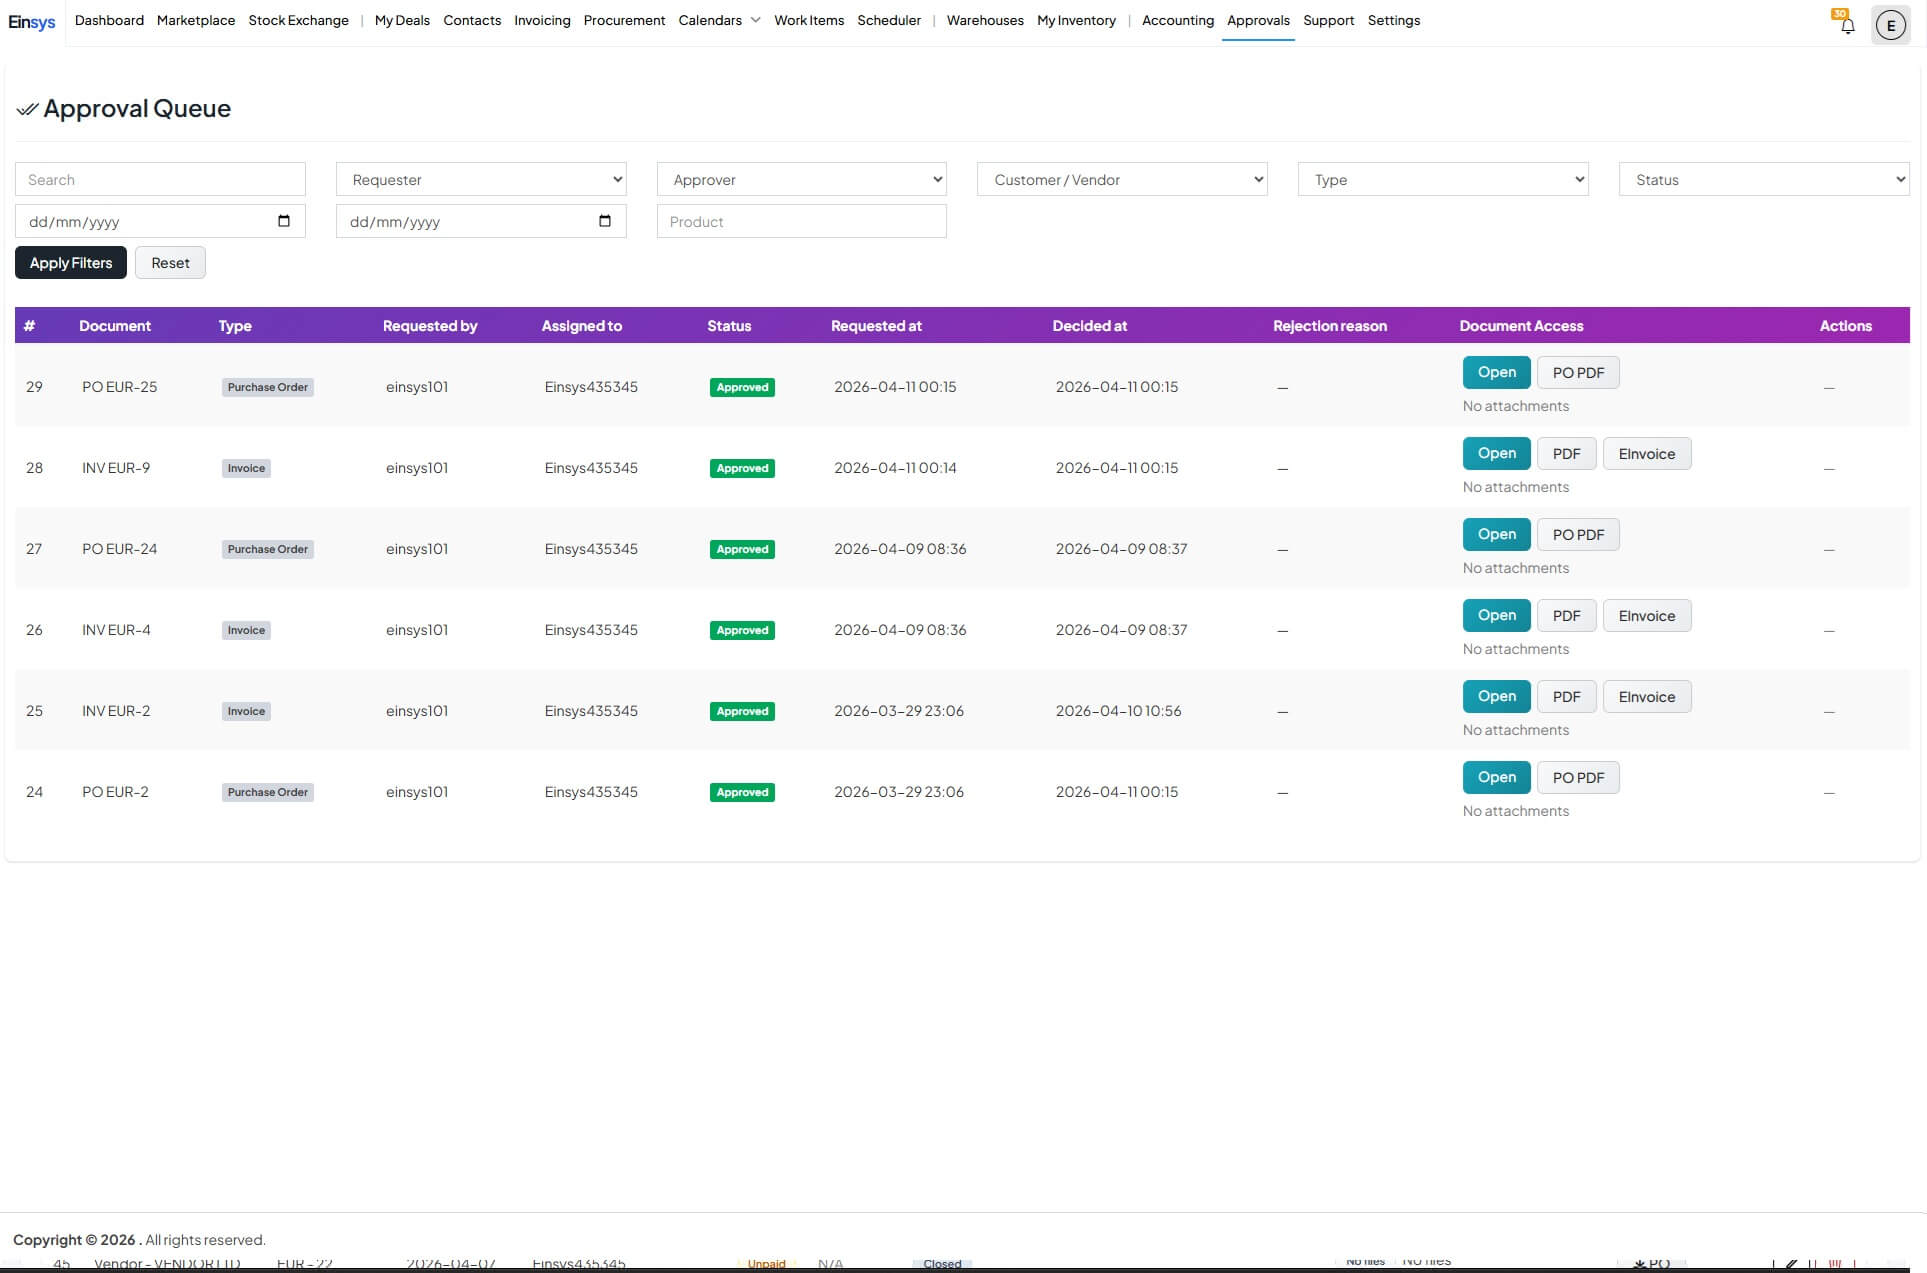1927x1273 pixels.
Task: Open the user profile avatar menu
Action: pyautogui.click(x=1890, y=26)
